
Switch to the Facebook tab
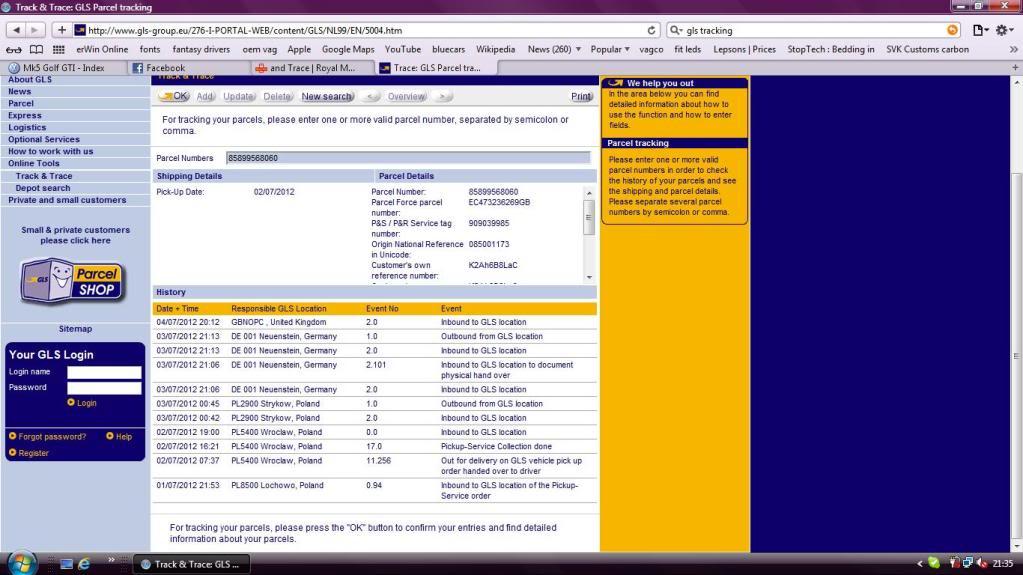coord(186,68)
